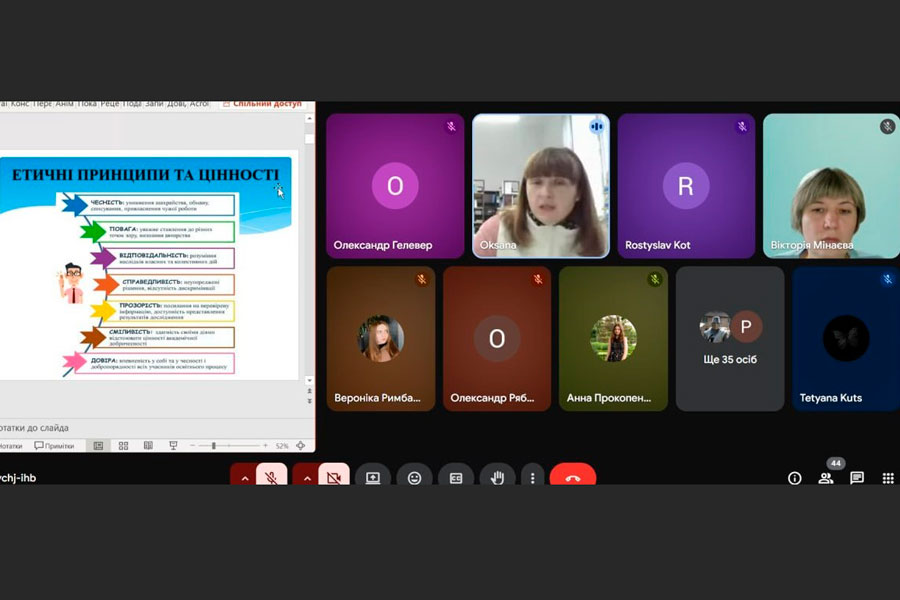Show the participants list (44)
Screen dimensions: 900x600
pos(826,478)
